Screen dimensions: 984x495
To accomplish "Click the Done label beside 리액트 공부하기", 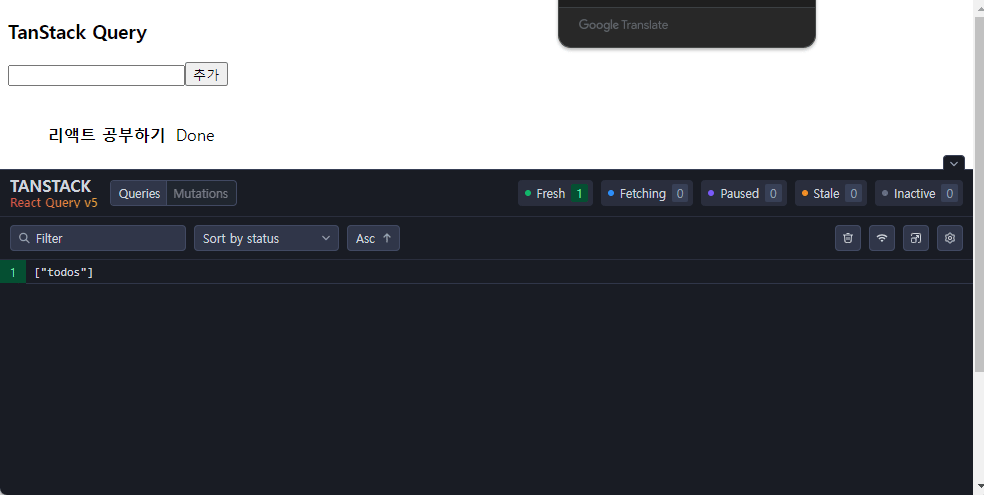I will coord(195,136).
